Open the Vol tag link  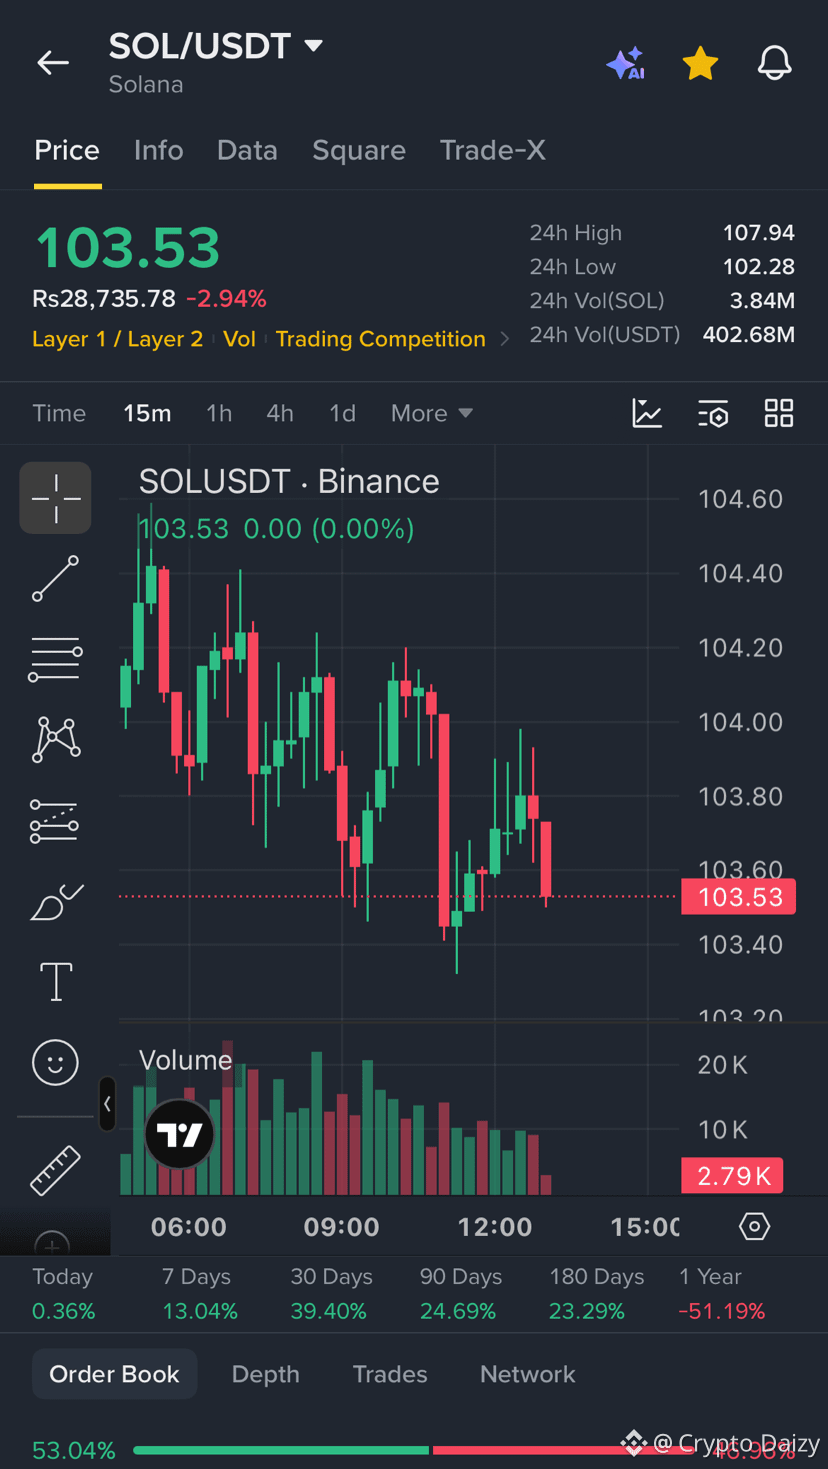pyautogui.click(x=239, y=339)
